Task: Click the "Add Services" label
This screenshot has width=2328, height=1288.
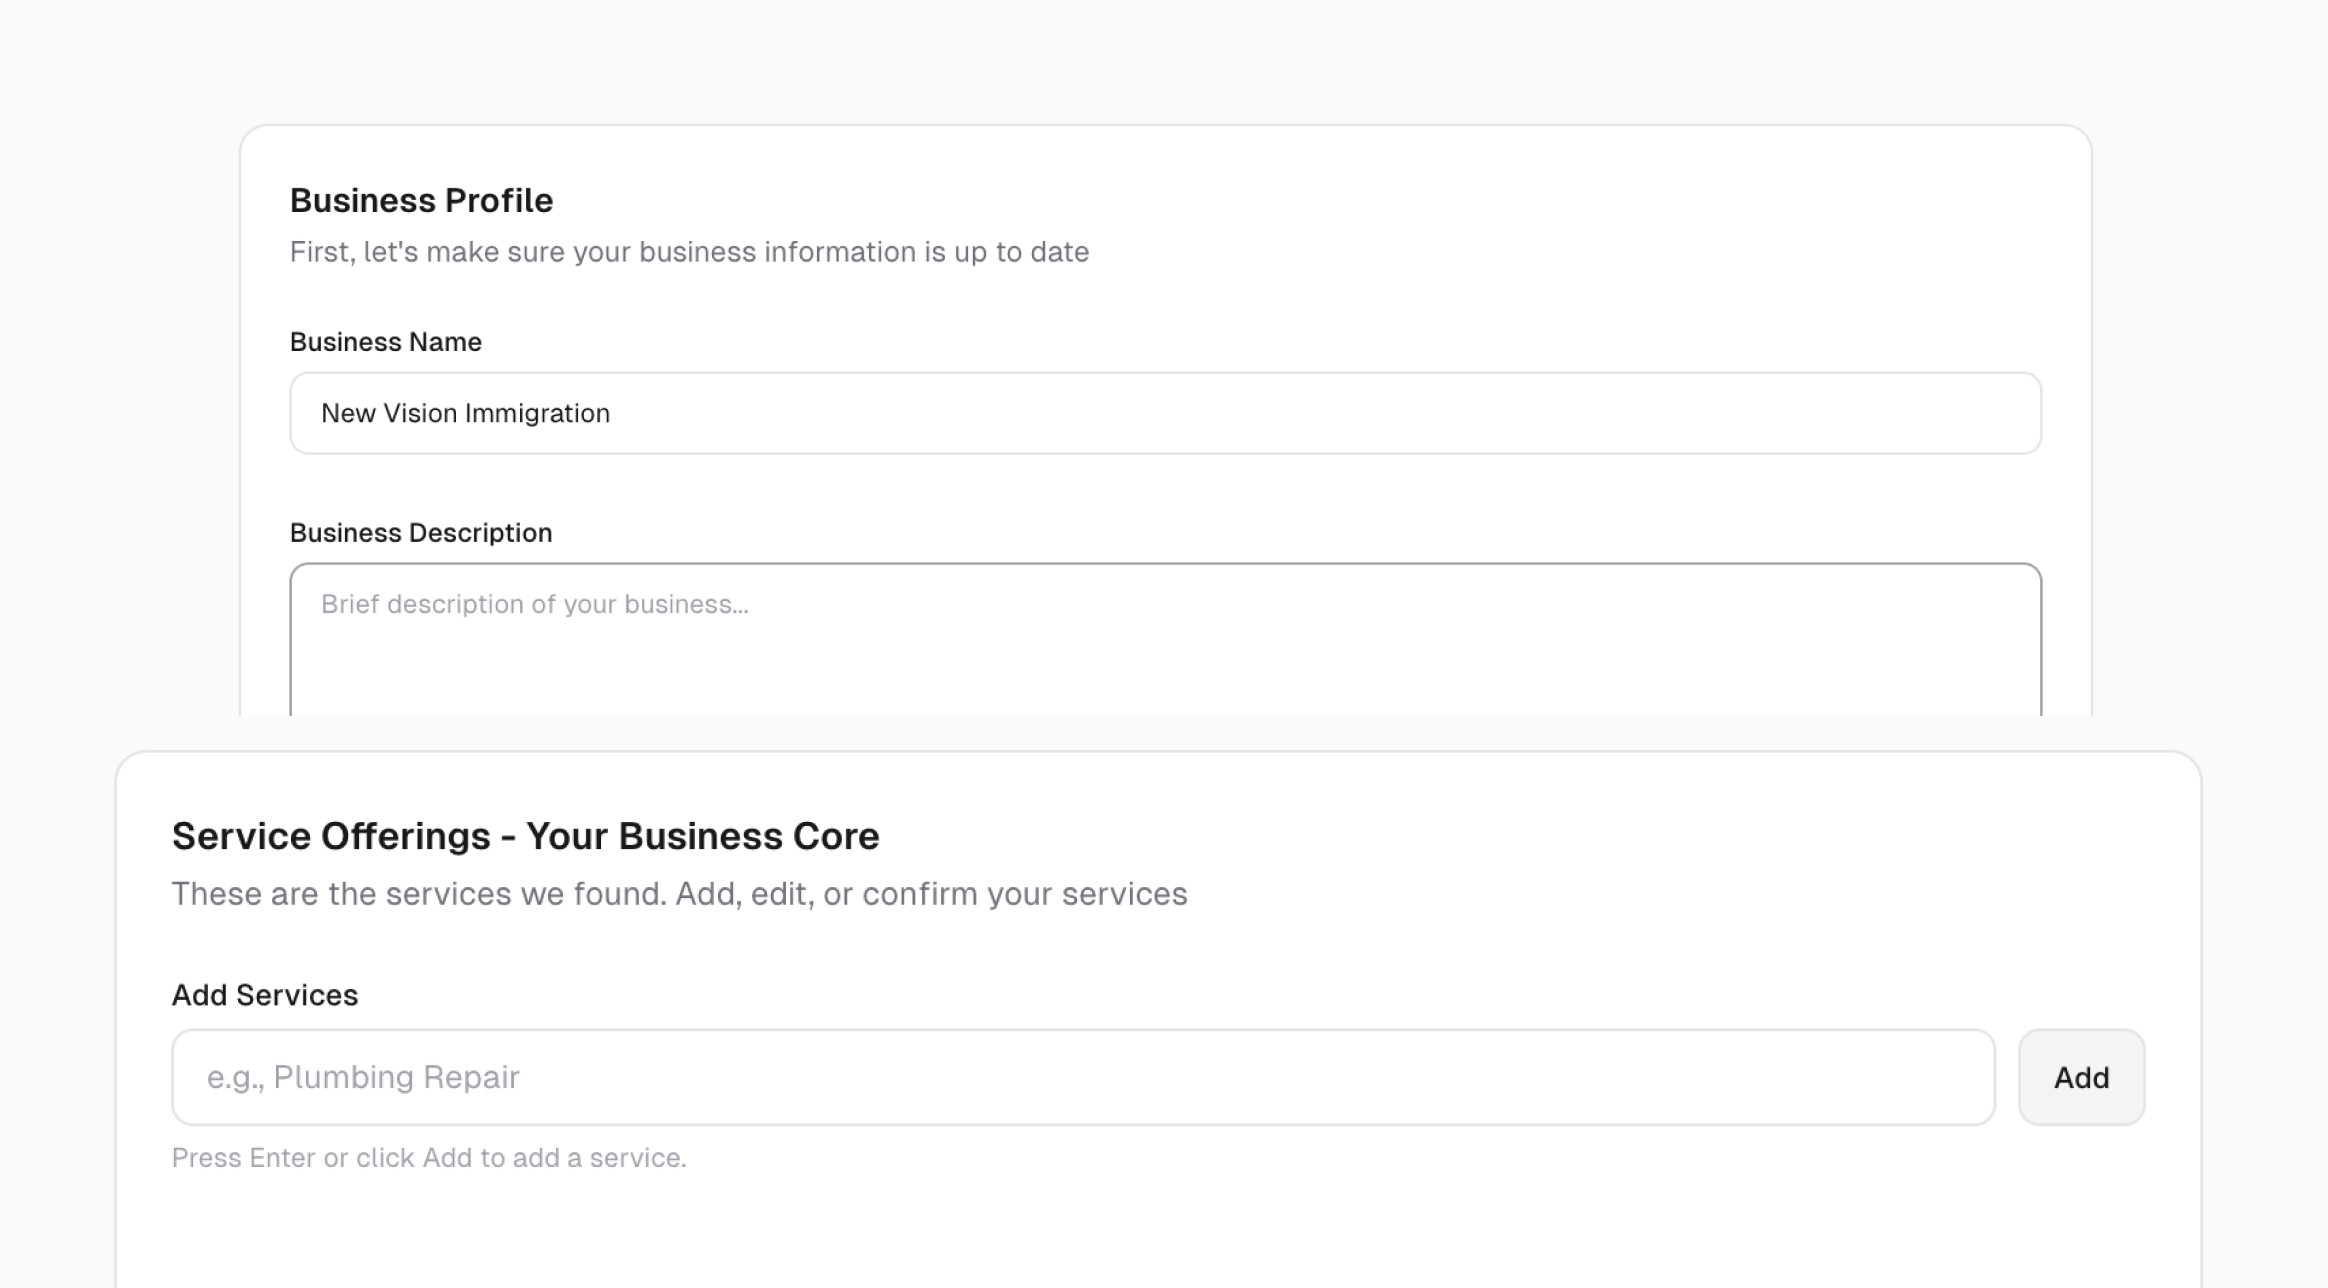Action: point(264,995)
